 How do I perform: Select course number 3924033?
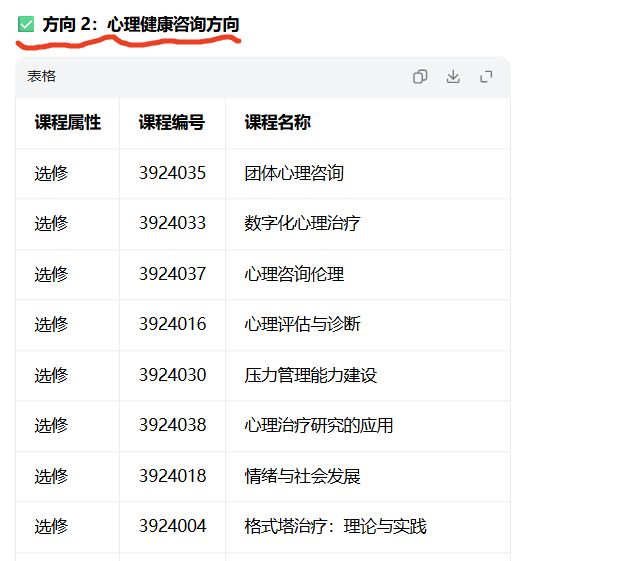172,223
